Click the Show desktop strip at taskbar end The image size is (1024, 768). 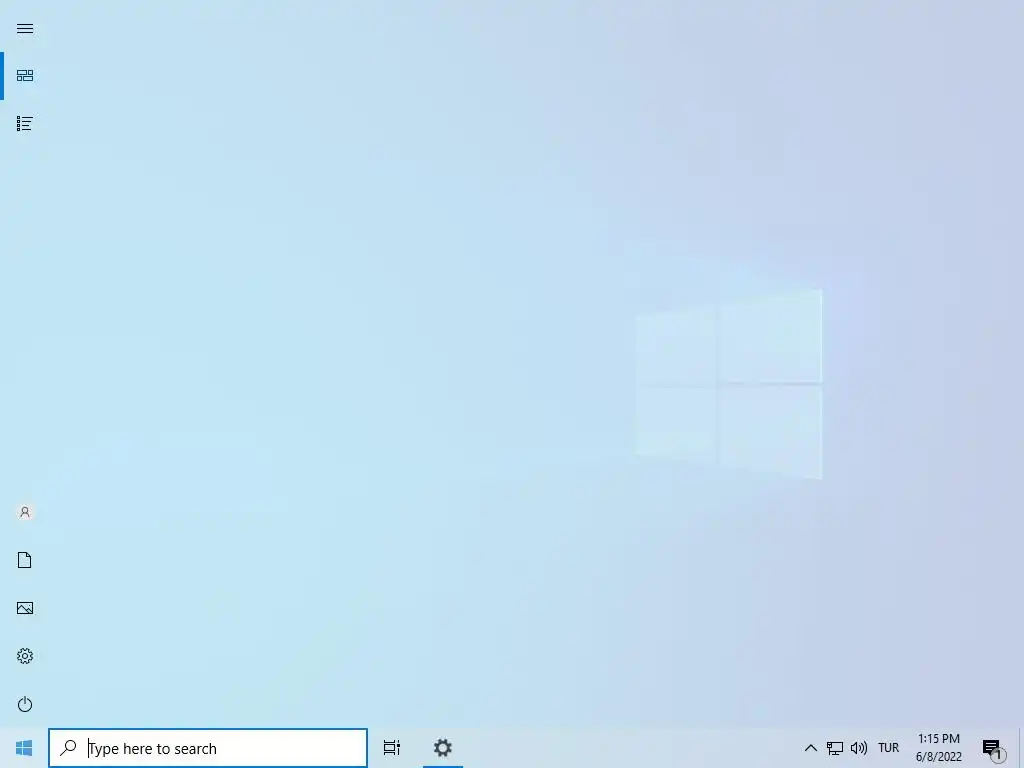1021,748
